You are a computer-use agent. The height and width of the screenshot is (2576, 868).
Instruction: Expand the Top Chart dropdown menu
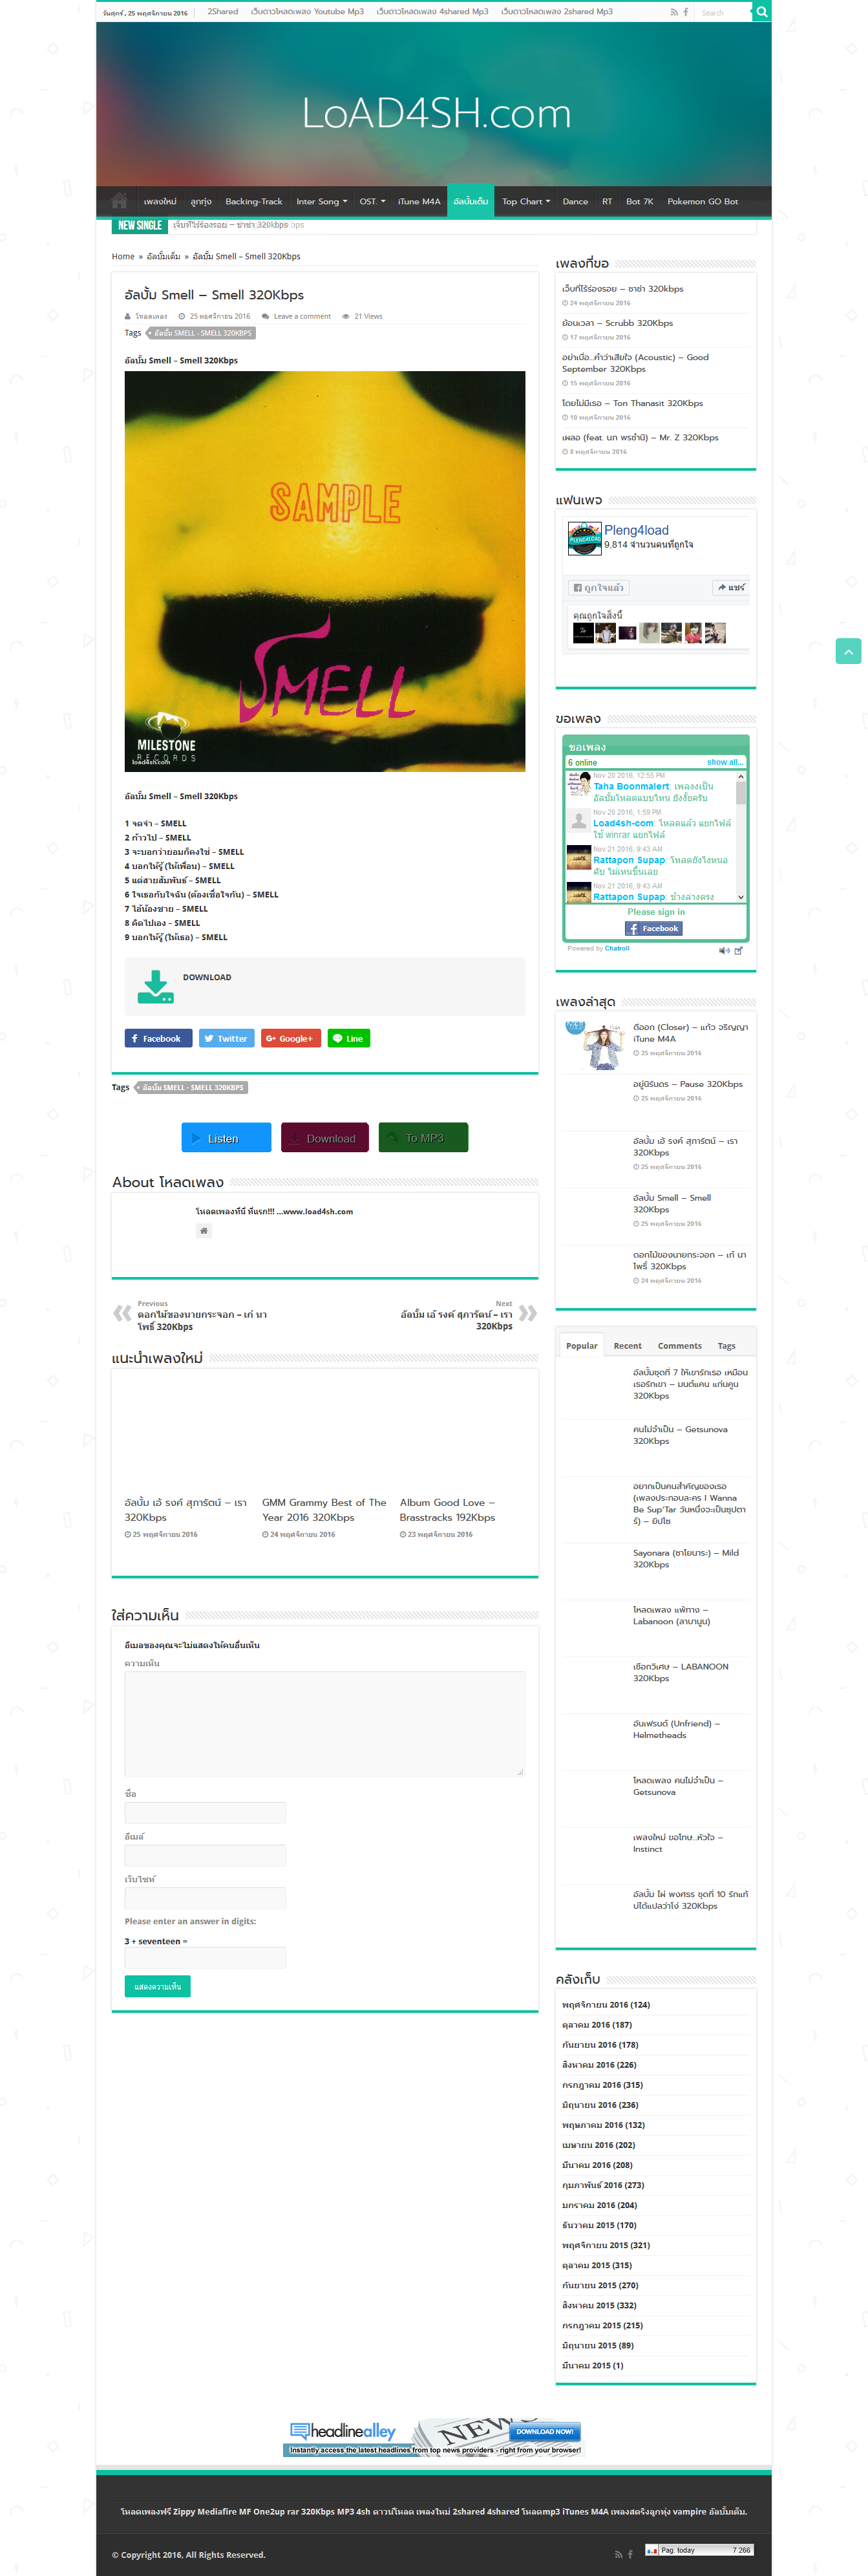coord(526,201)
